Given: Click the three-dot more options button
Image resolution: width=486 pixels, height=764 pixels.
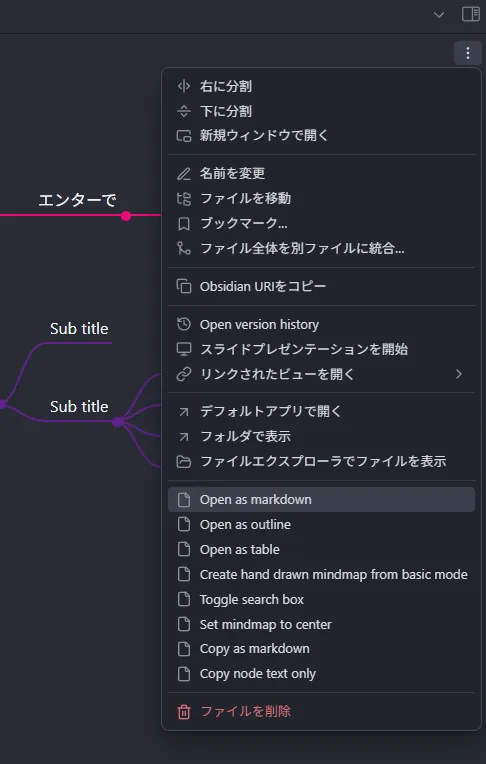Looking at the screenshot, I should 467,53.
